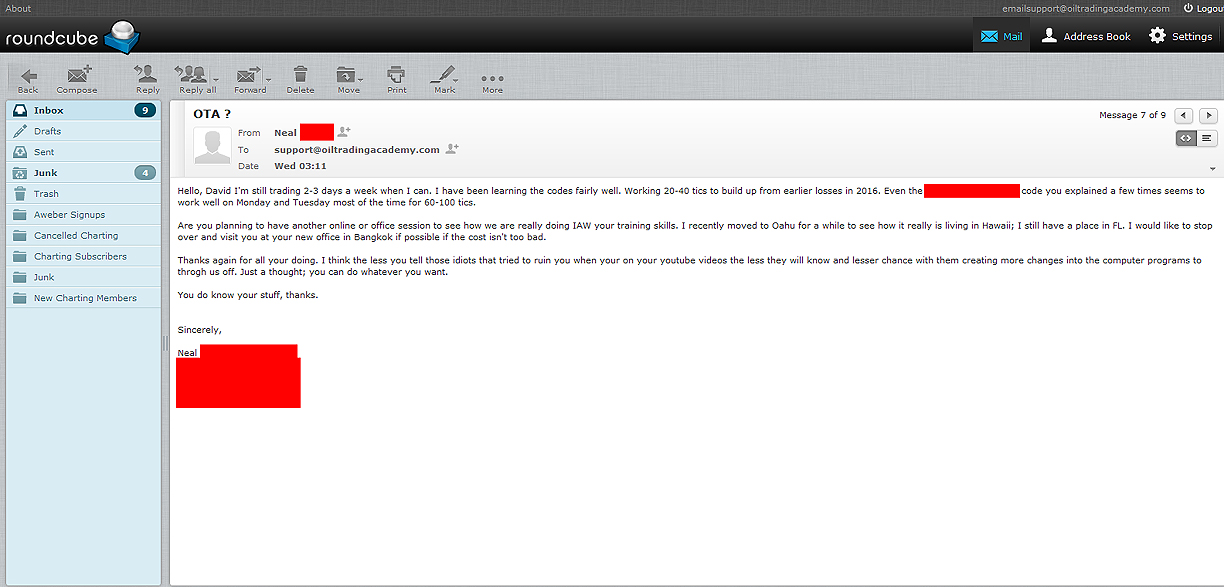This screenshot has height=587, width=1224.
Task: Go back to the message list
Action: point(28,79)
